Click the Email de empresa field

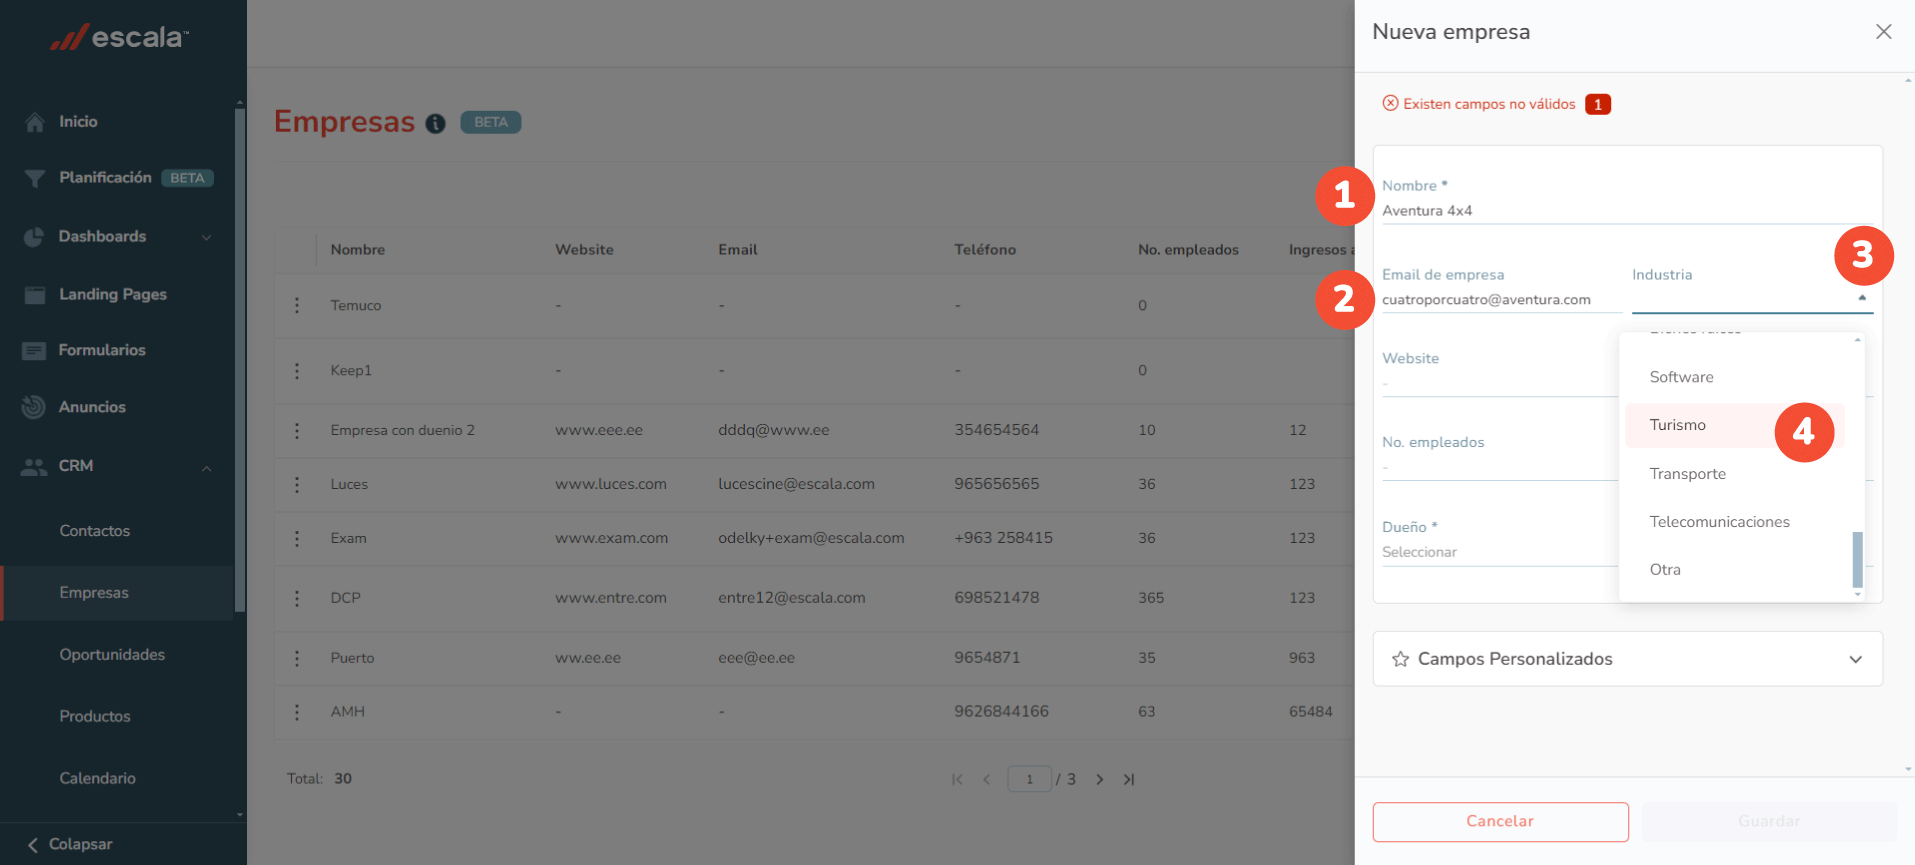pyautogui.click(x=1502, y=300)
